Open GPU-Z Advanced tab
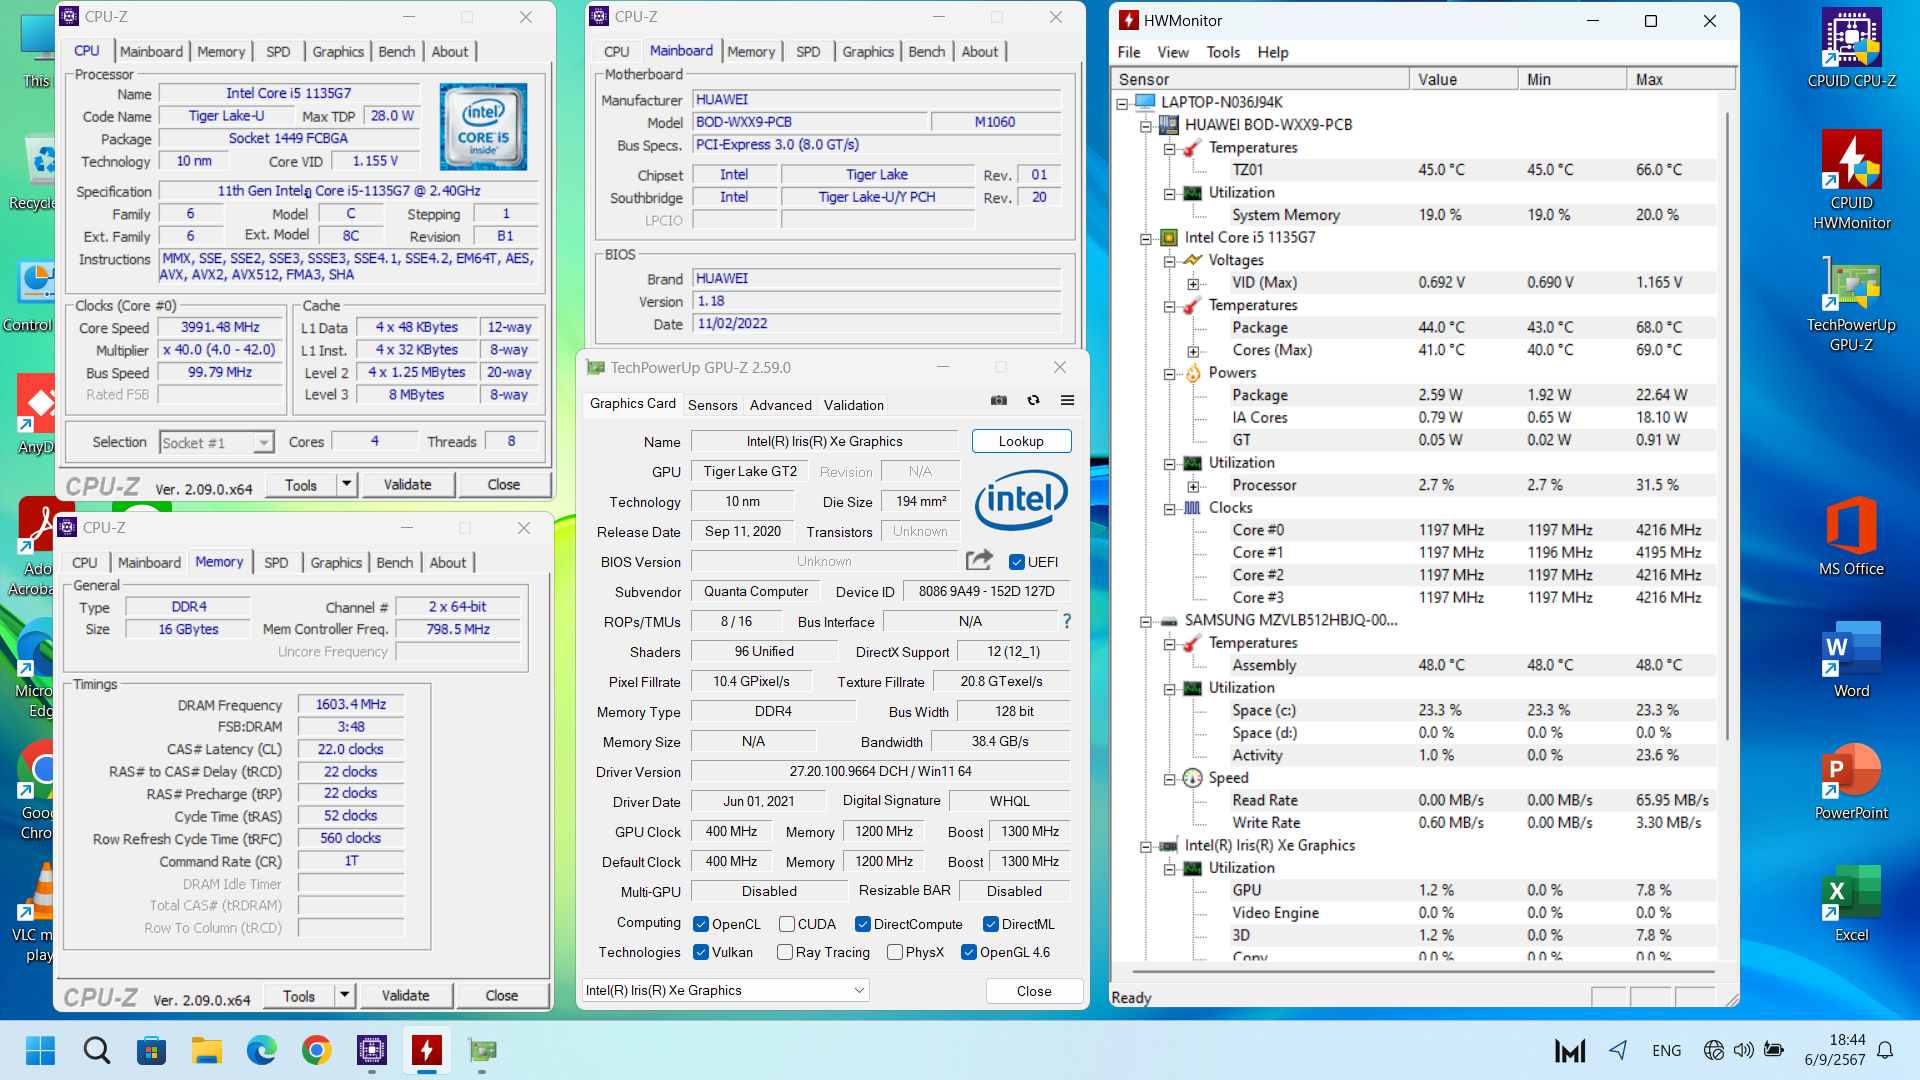This screenshot has width=1920, height=1080. [781, 405]
